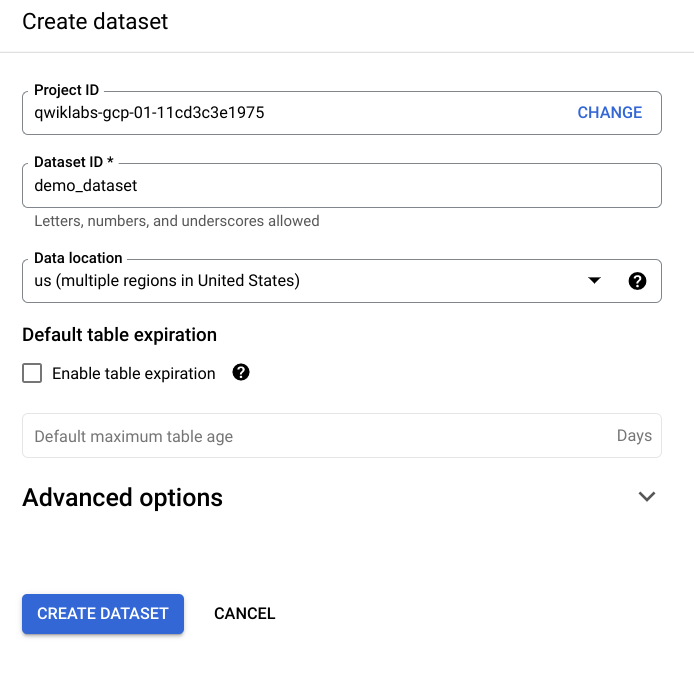The image size is (694, 682).
Task: Click the CHANGE link for Project ID
Action: click(x=609, y=112)
